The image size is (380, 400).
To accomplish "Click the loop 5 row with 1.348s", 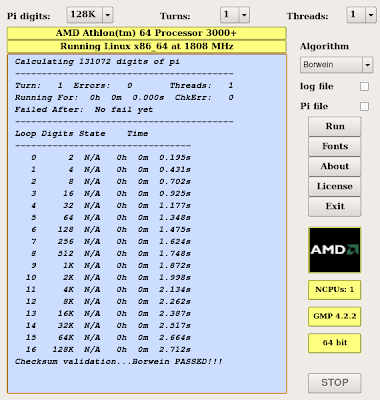I will [111, 218].
